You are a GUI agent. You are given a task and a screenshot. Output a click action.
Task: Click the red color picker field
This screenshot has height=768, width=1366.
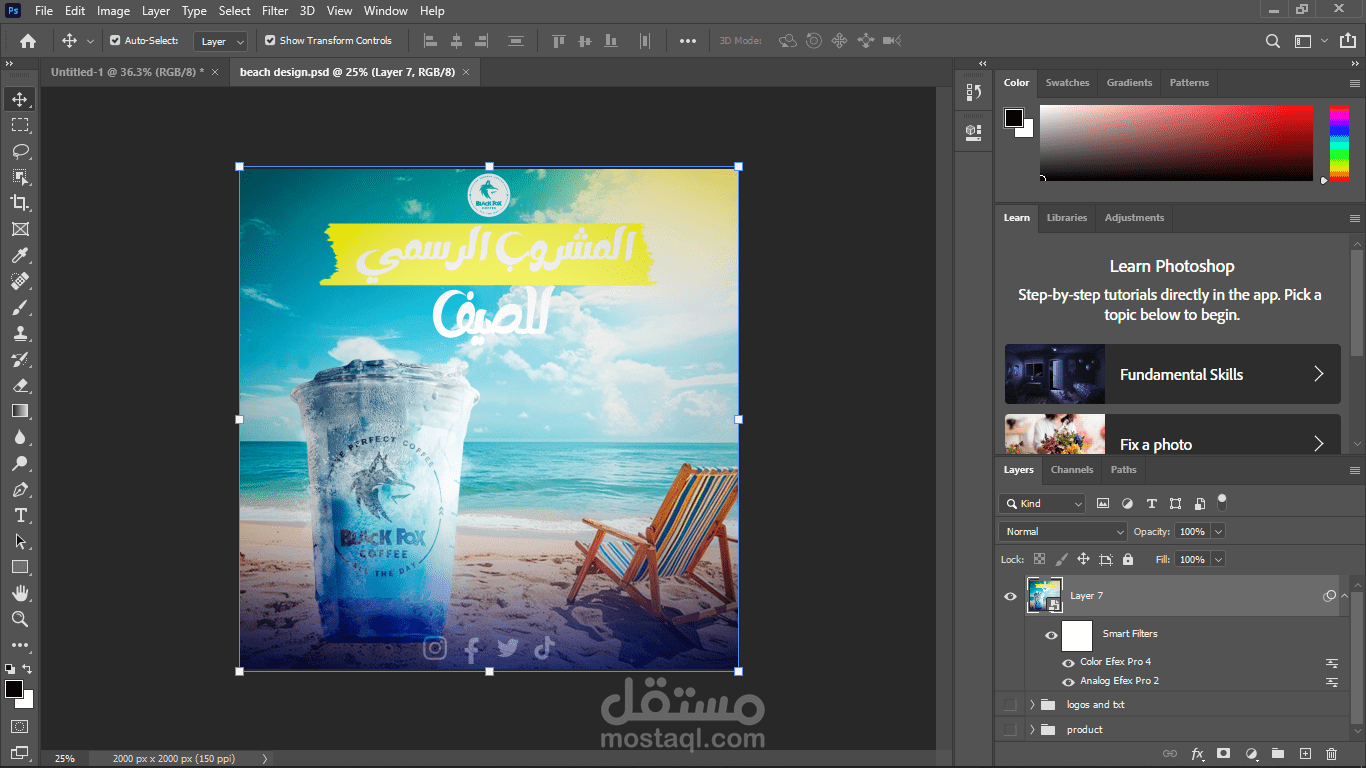(x=1176, y=143)
